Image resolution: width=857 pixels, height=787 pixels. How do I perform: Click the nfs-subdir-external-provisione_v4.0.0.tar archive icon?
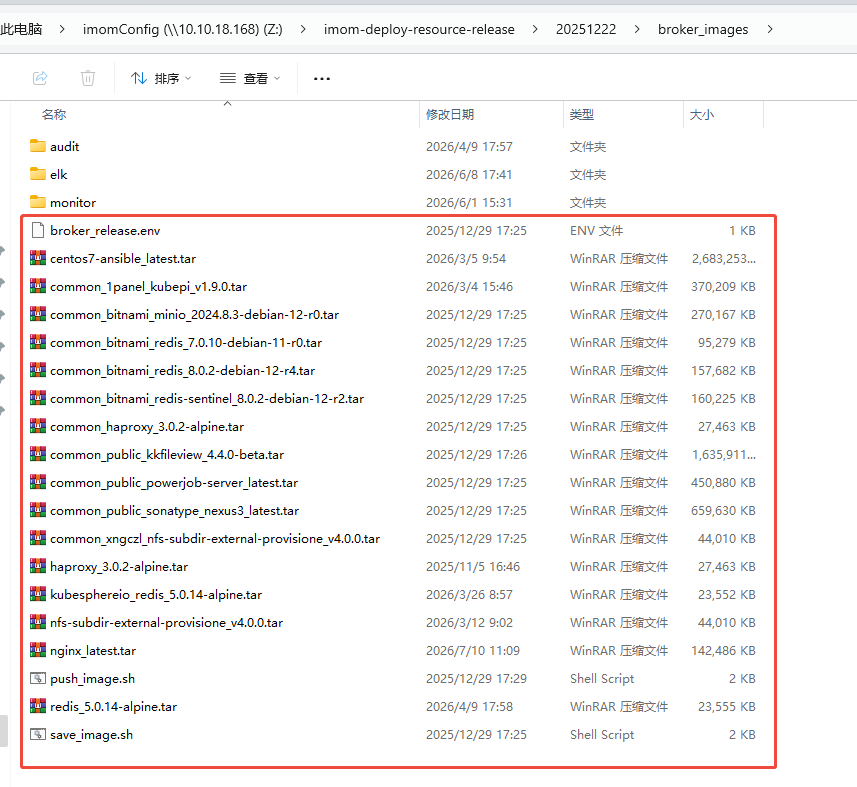(38, 622)
